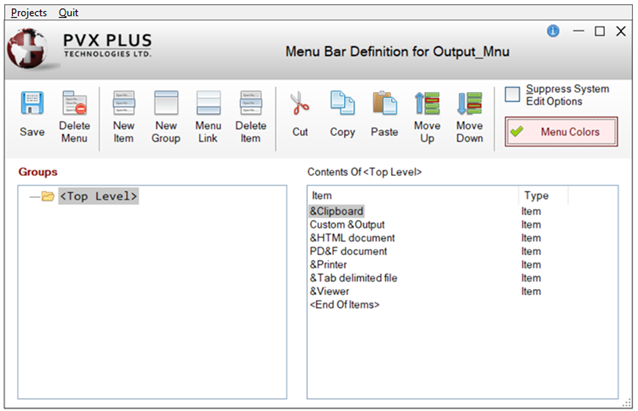Enable Suppress System Edit Options checkbox
638x411 pixels.
point(512,95)
